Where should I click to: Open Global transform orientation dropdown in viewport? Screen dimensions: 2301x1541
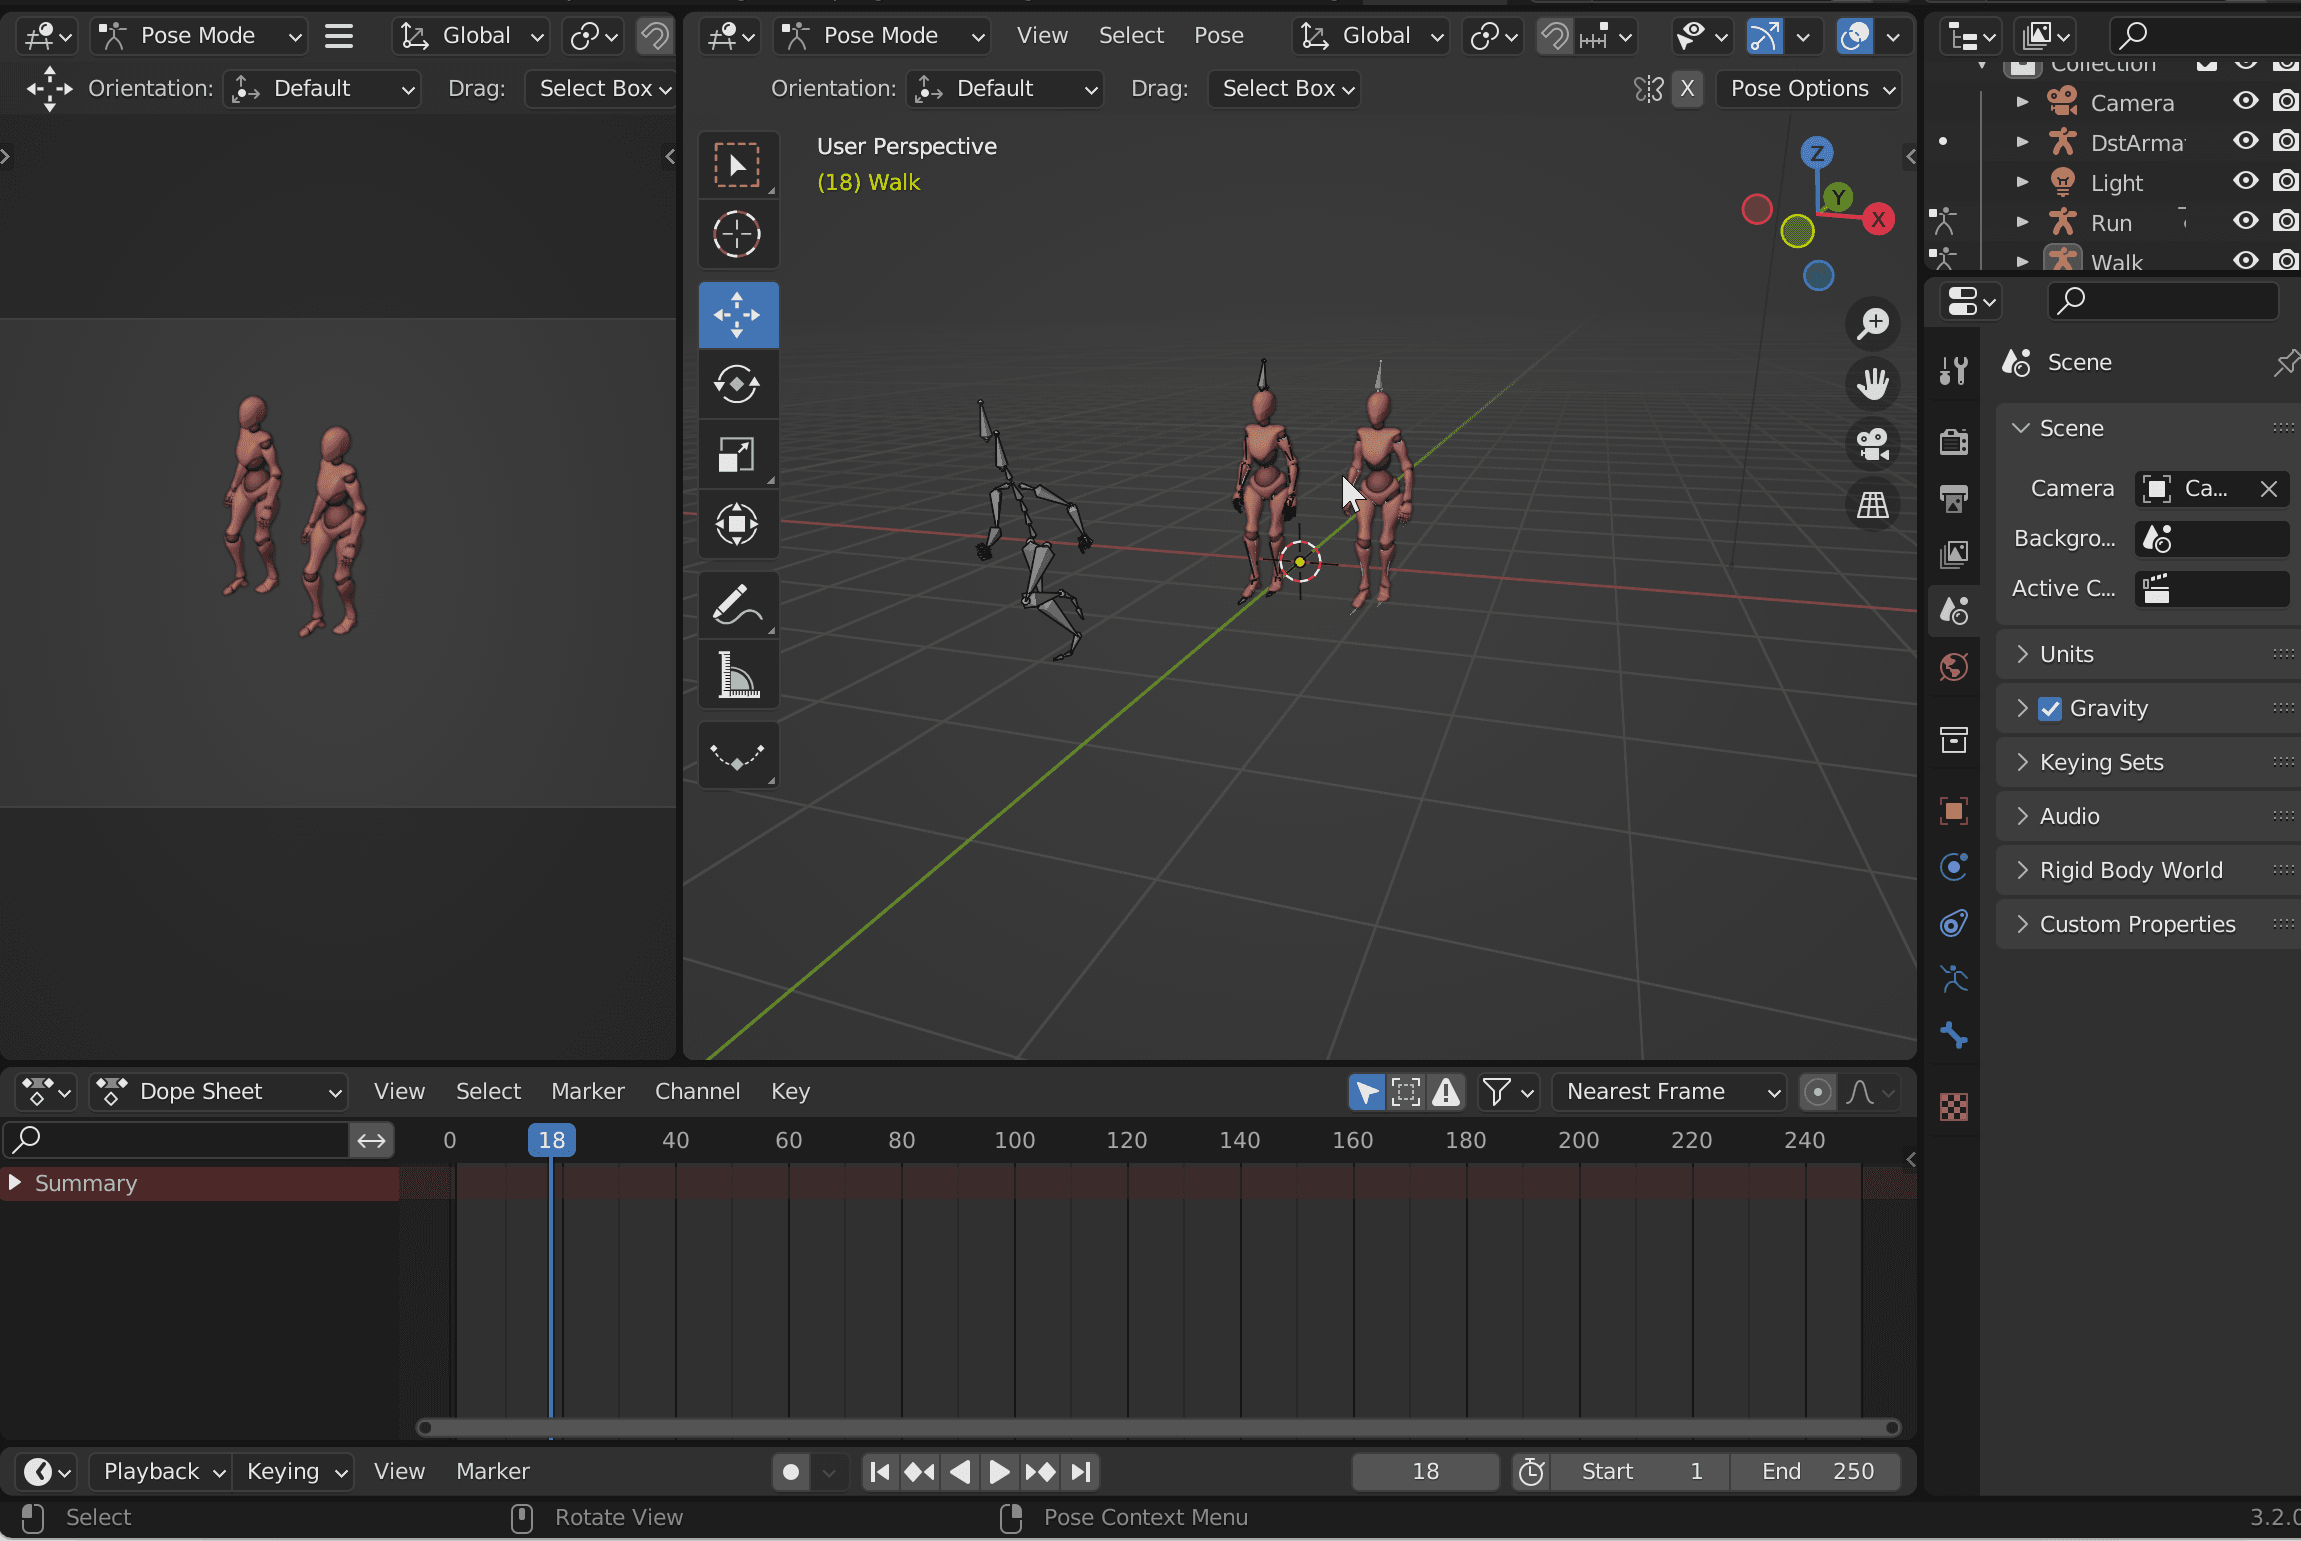pos(1371,37)
